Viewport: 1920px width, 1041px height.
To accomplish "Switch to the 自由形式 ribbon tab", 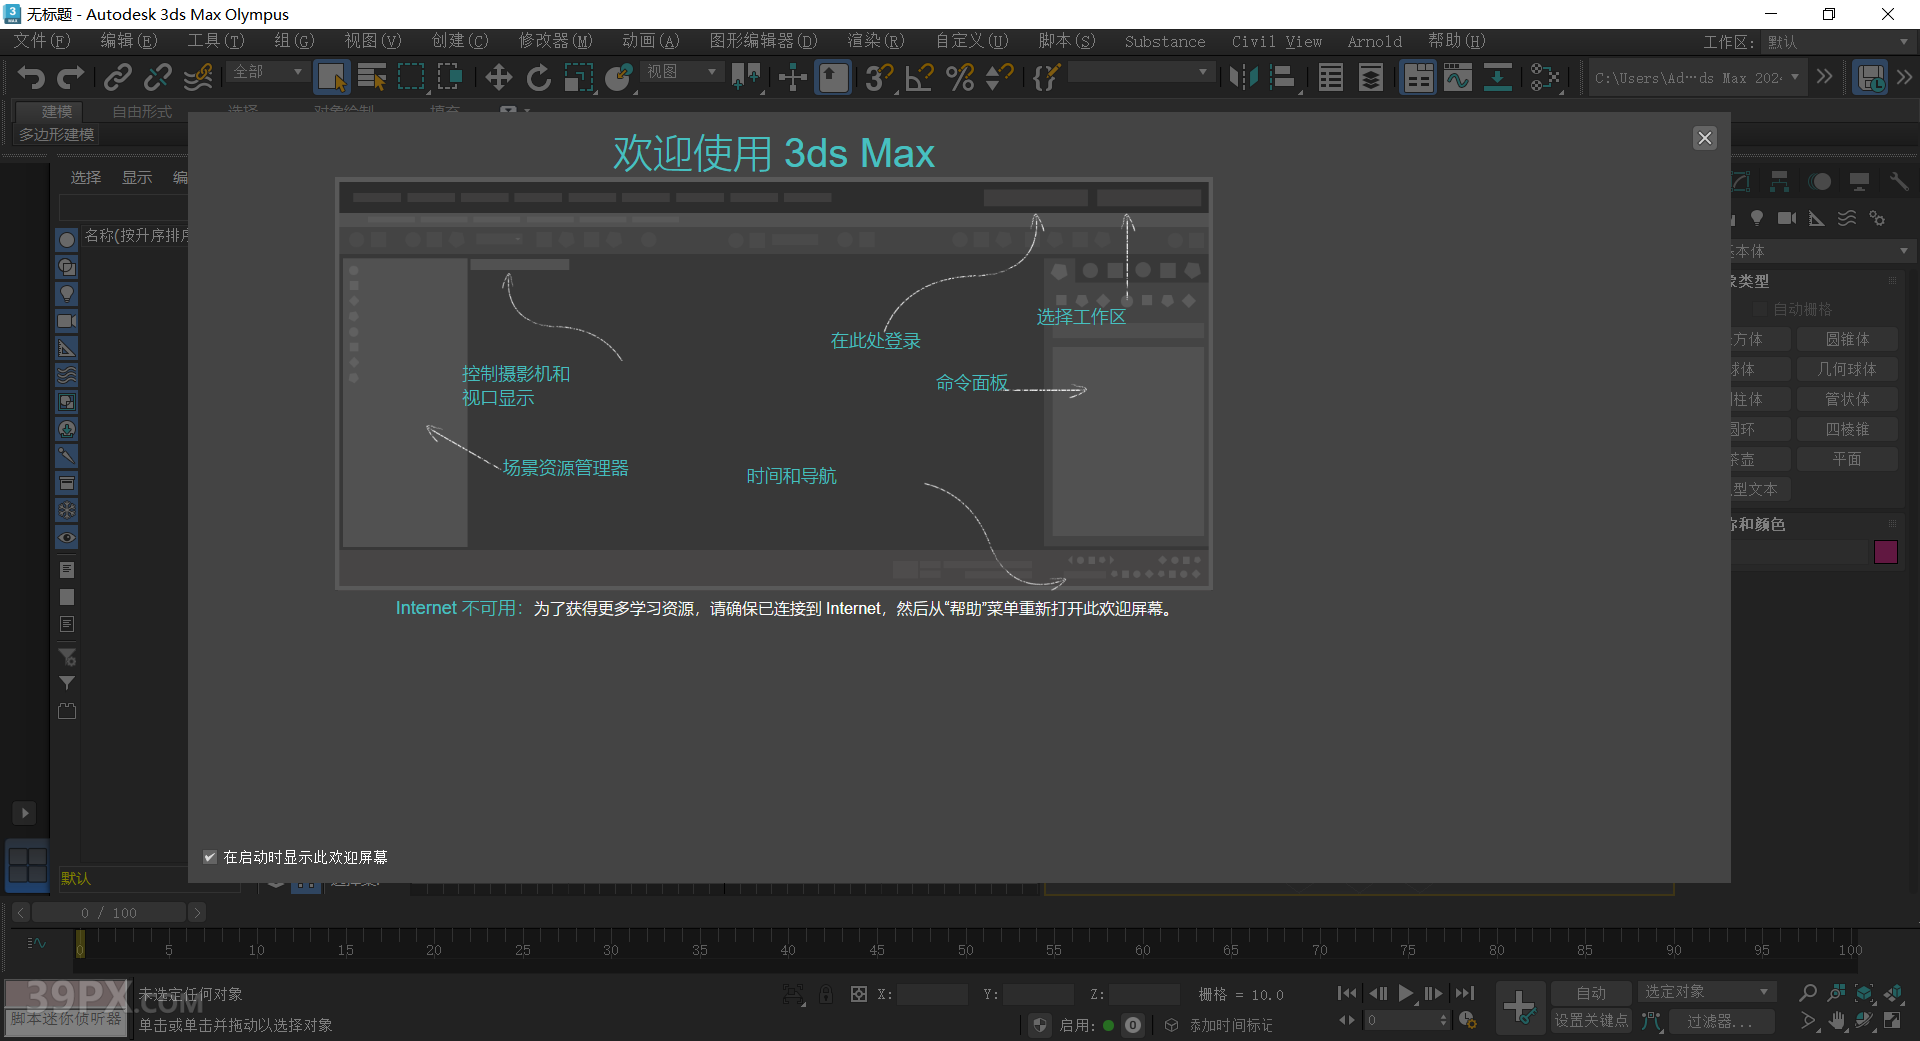I will pyautogui.click(x=142, y=111).
